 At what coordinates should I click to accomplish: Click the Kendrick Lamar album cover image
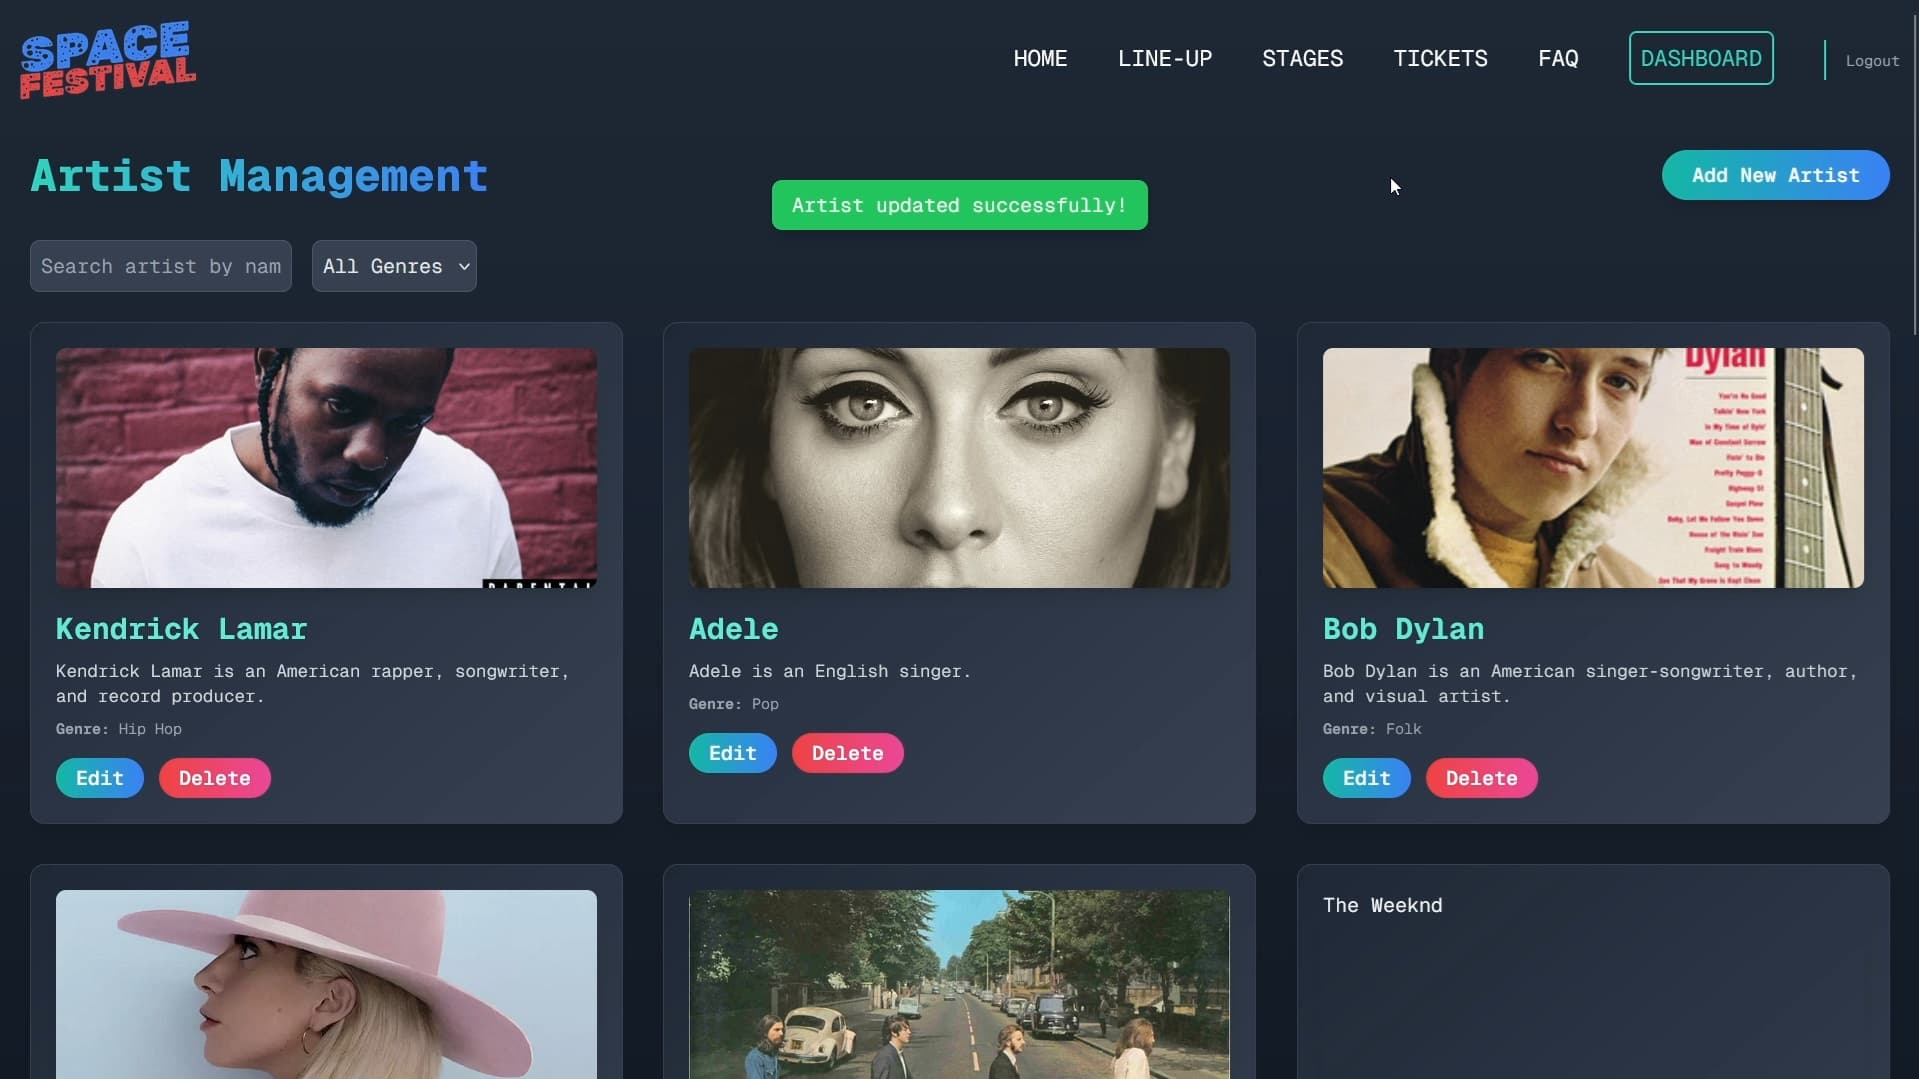[x=326, y=468]
